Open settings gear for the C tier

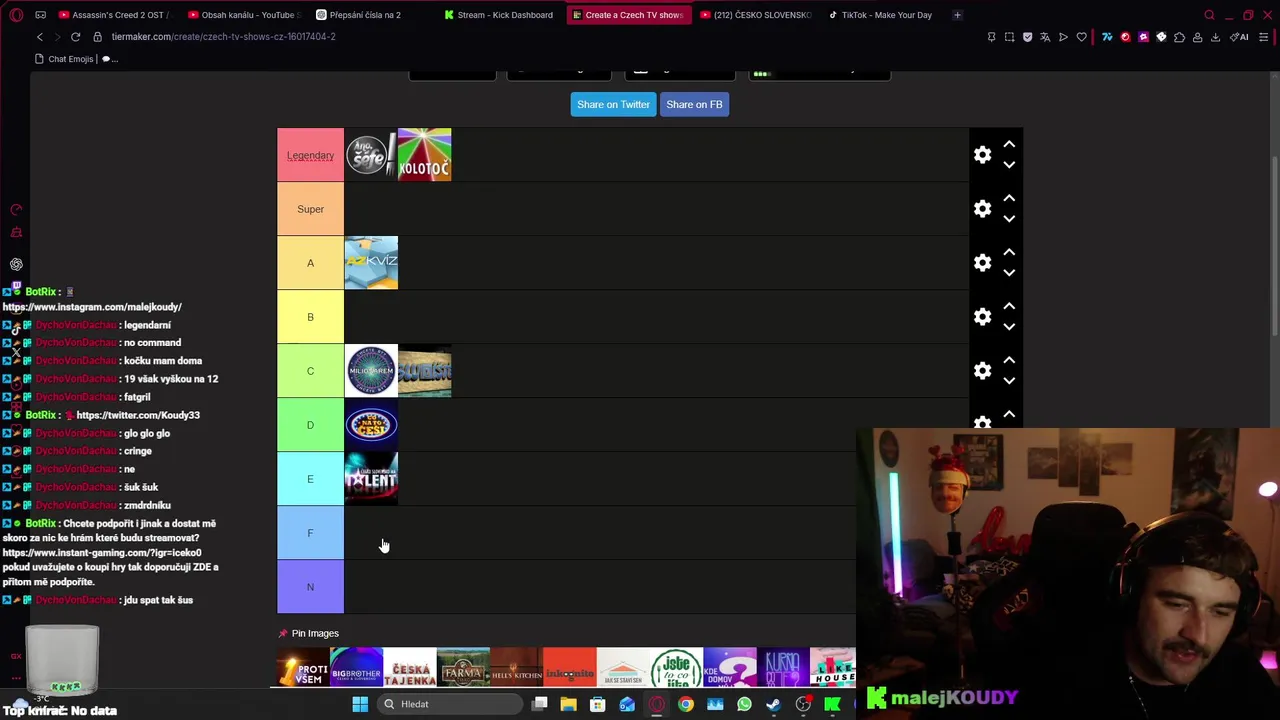[x=982, y=371]
